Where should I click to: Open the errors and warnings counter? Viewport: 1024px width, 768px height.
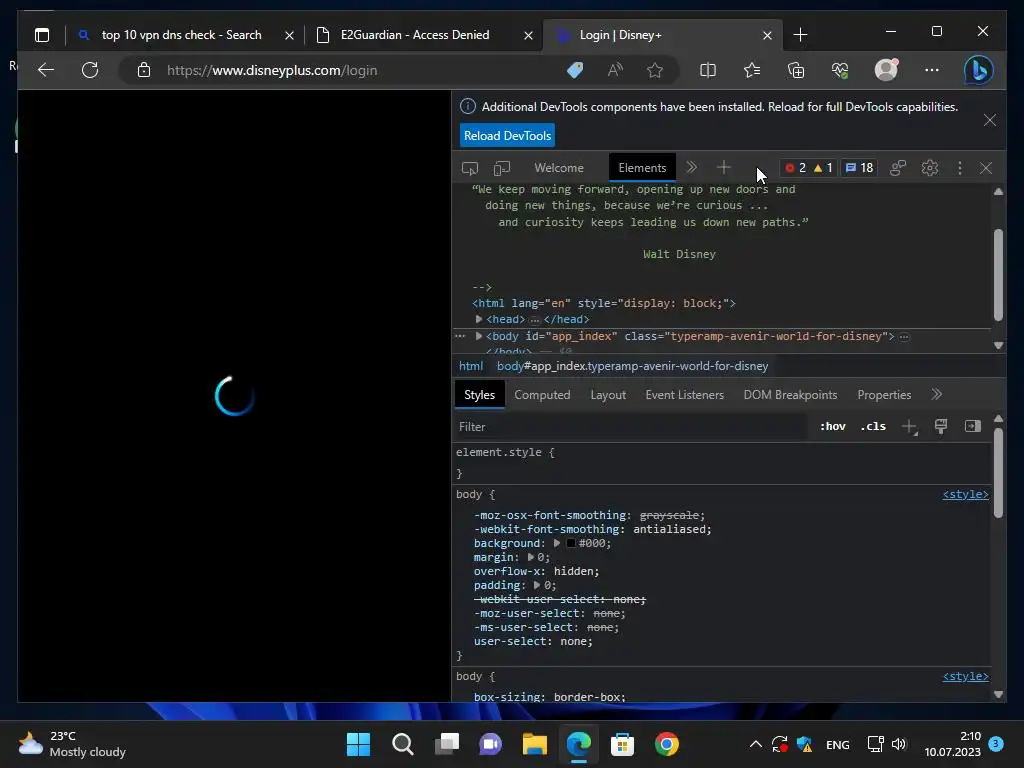click(809, 168)
